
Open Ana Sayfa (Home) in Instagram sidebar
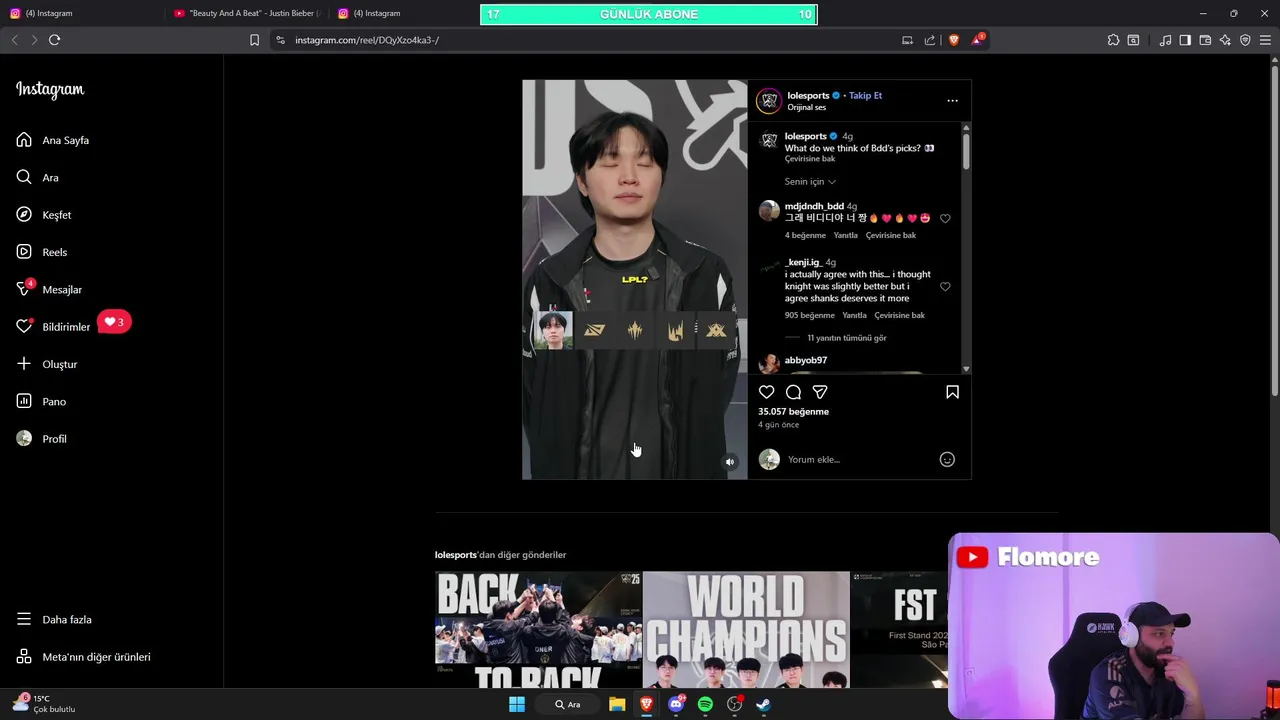53,140
